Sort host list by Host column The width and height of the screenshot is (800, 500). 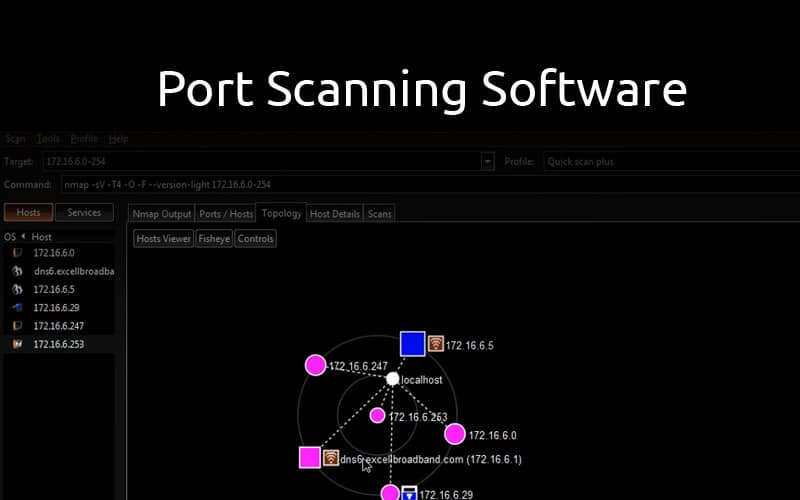(x=41, y=237)
